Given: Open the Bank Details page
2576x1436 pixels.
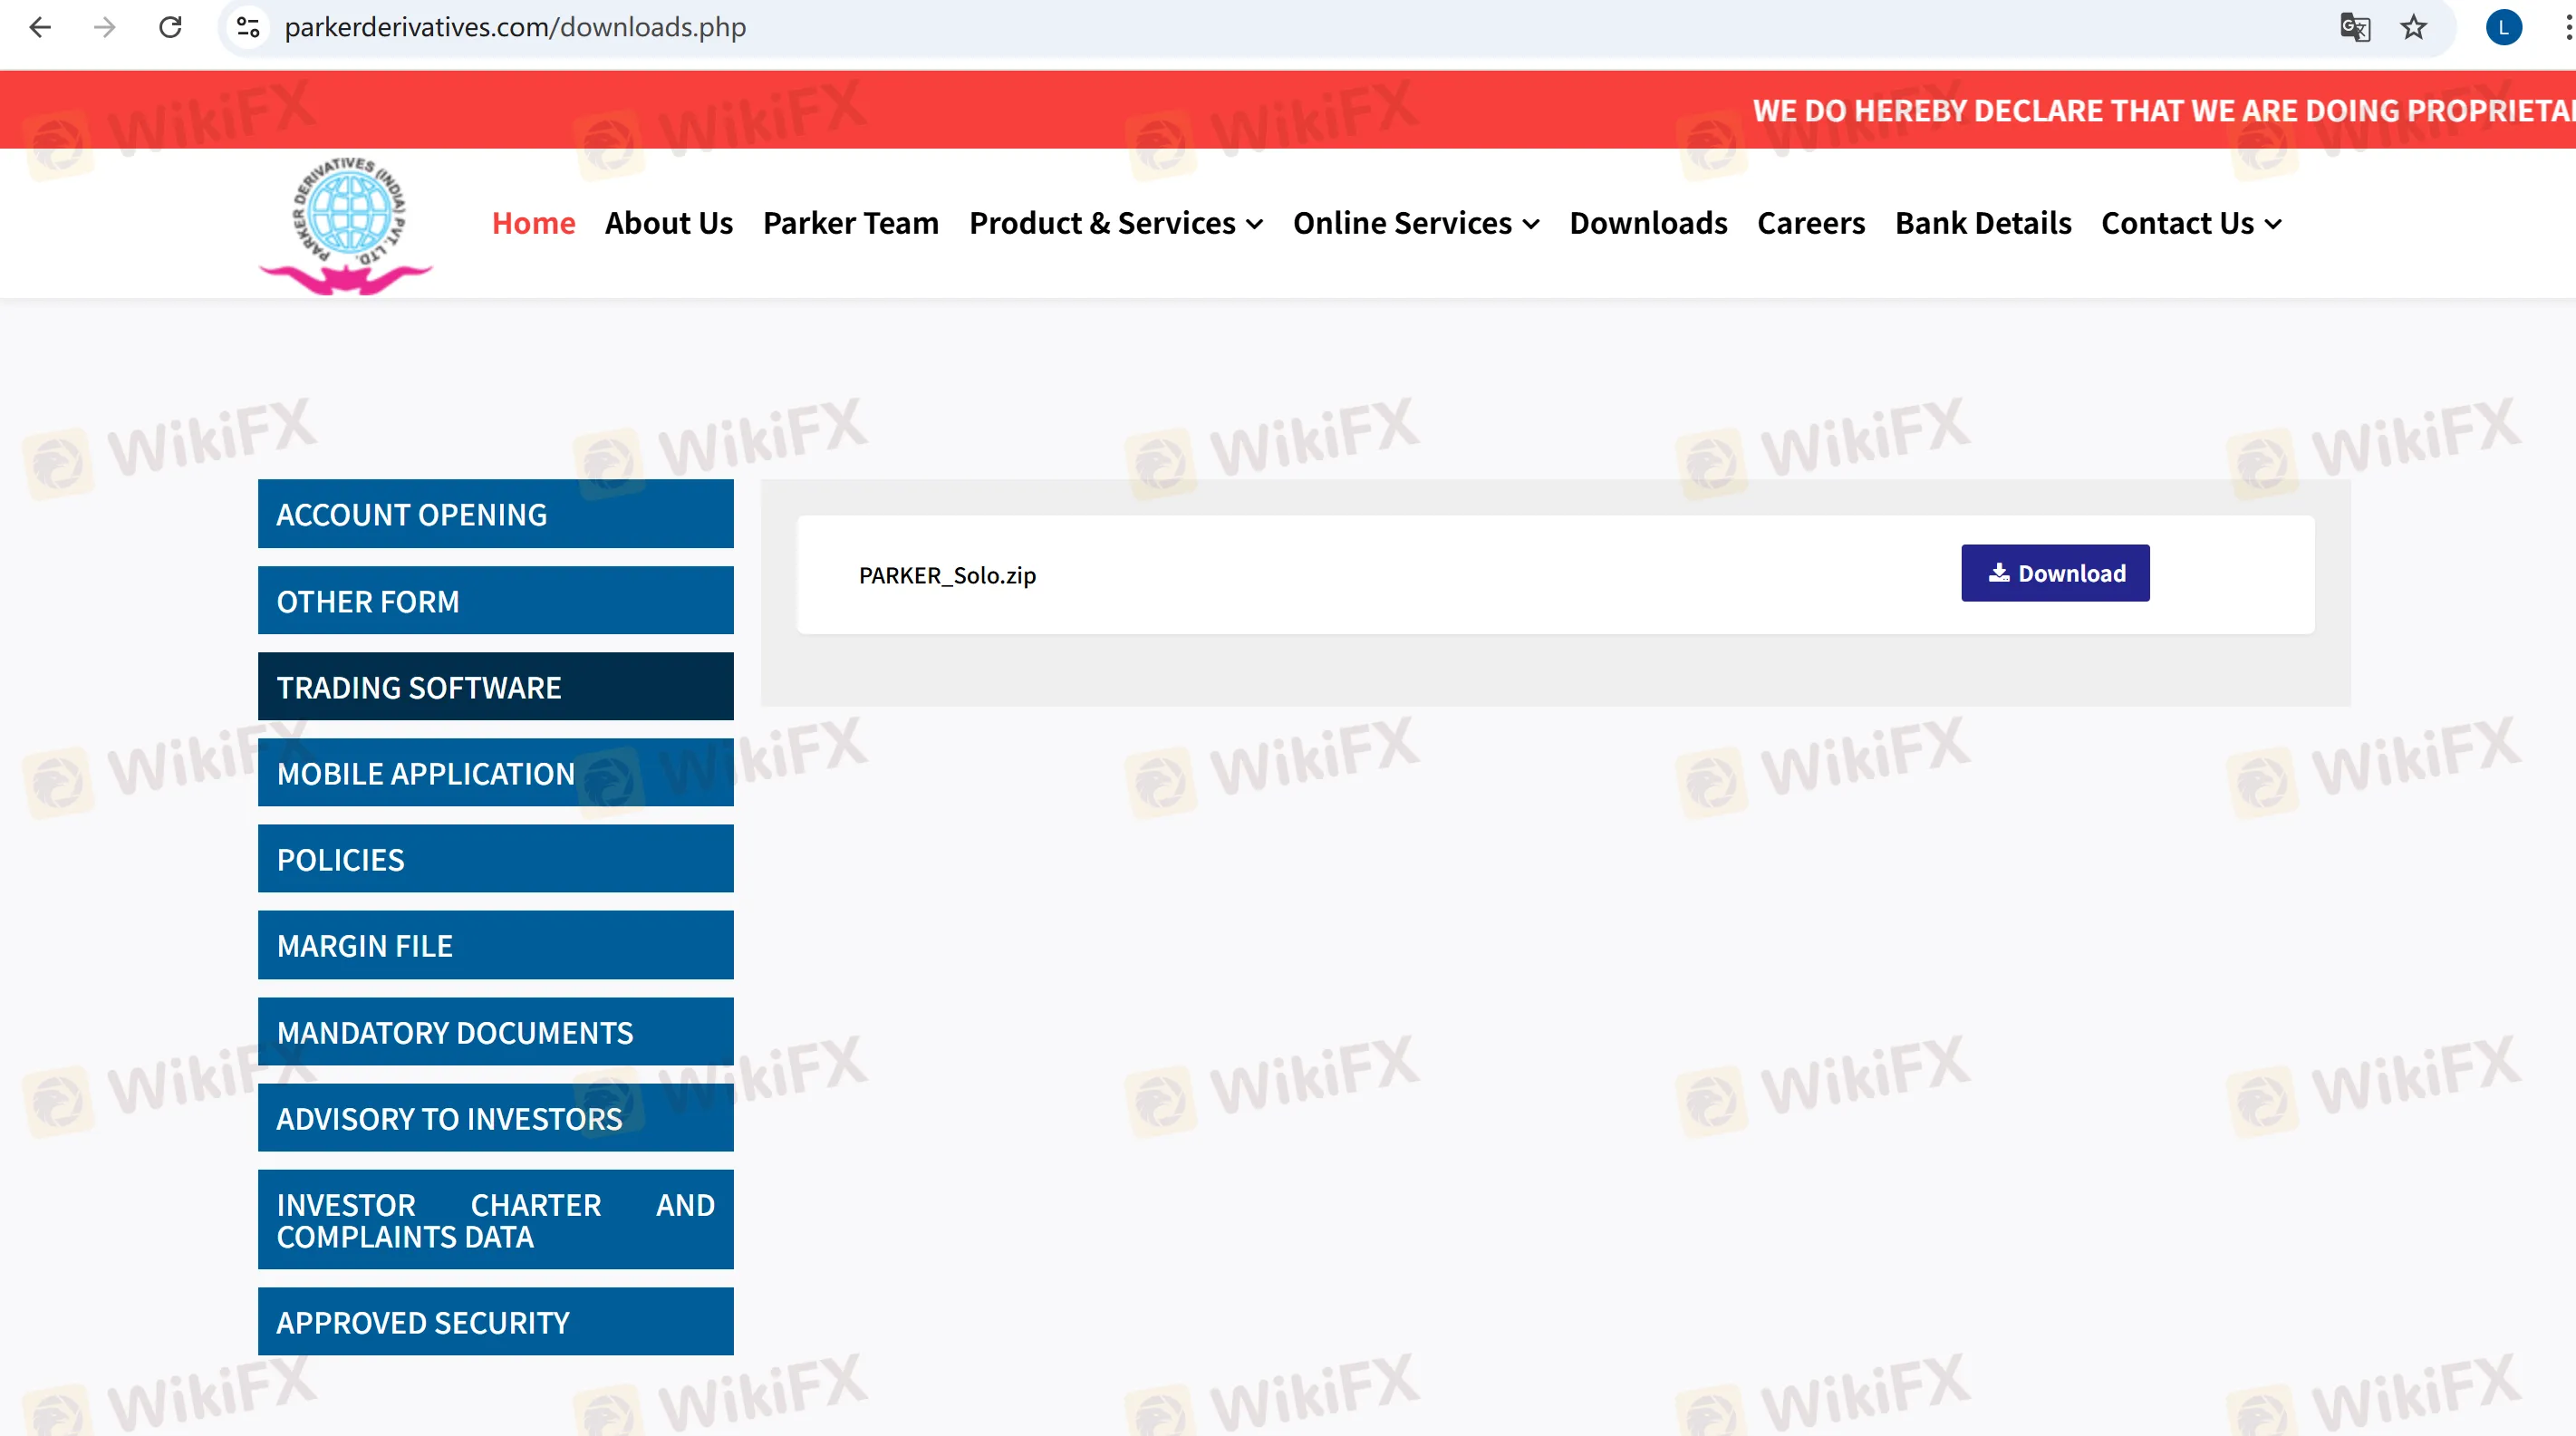Looking at the screenshot, I should click(x=1982, y=223).
